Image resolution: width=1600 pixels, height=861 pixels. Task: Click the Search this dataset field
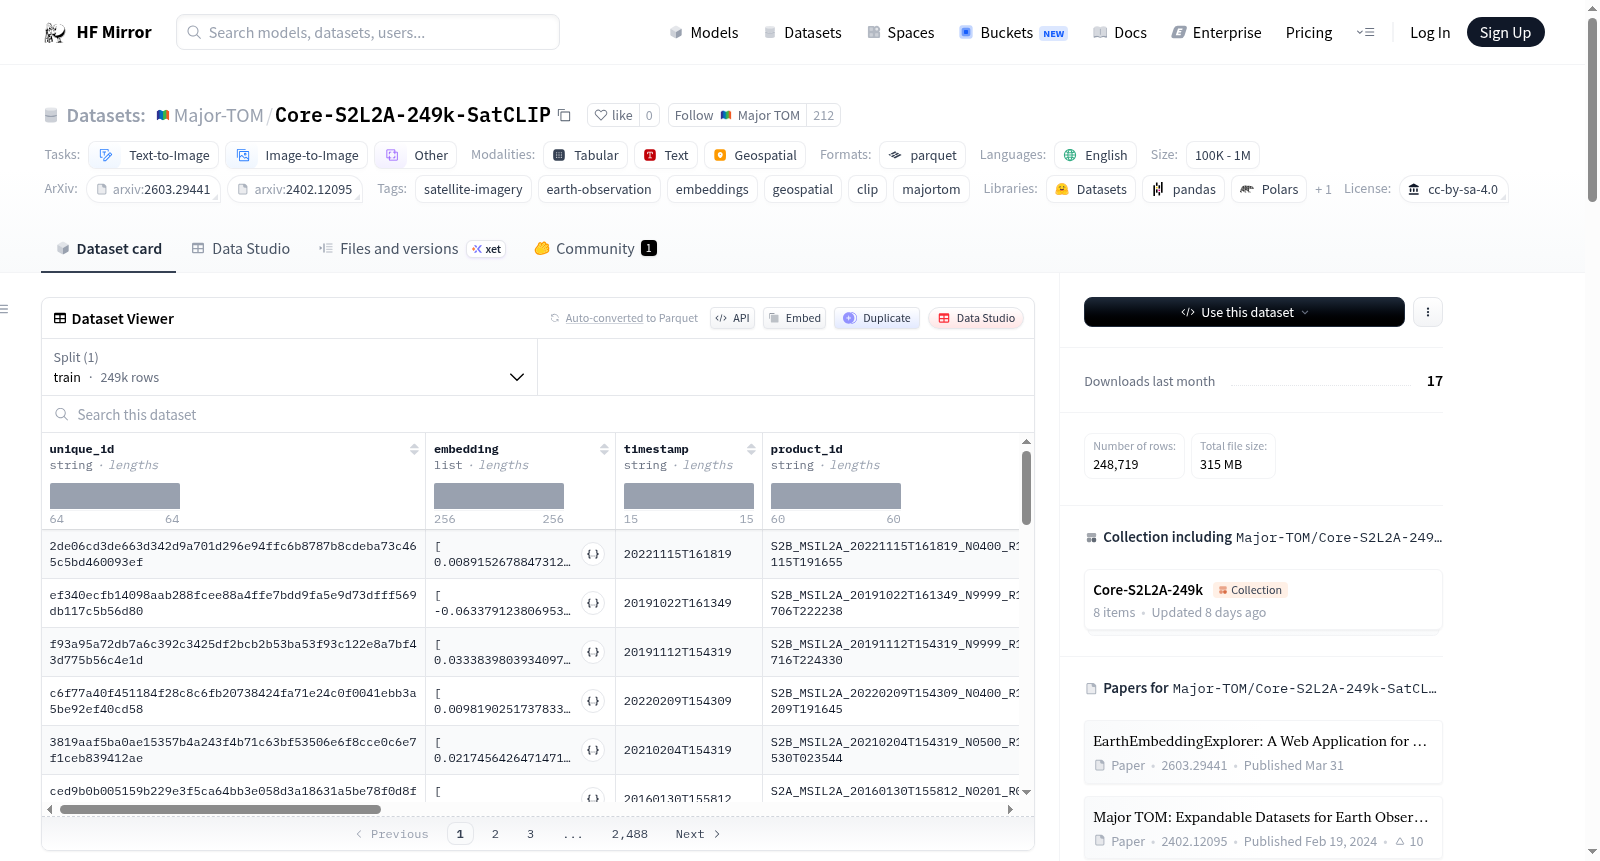(x=538, y=414)
